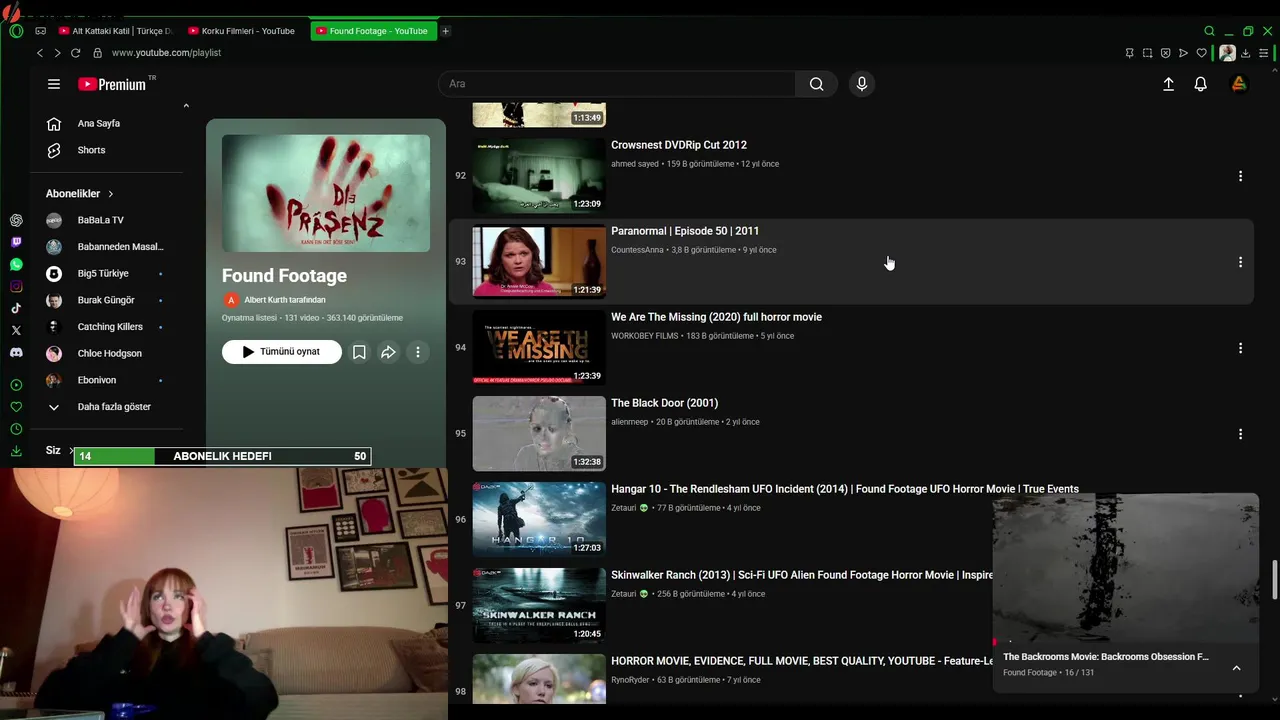1280x720 pixels.
Task: Click the pin icon in address bar
Action: point(1129,53)
